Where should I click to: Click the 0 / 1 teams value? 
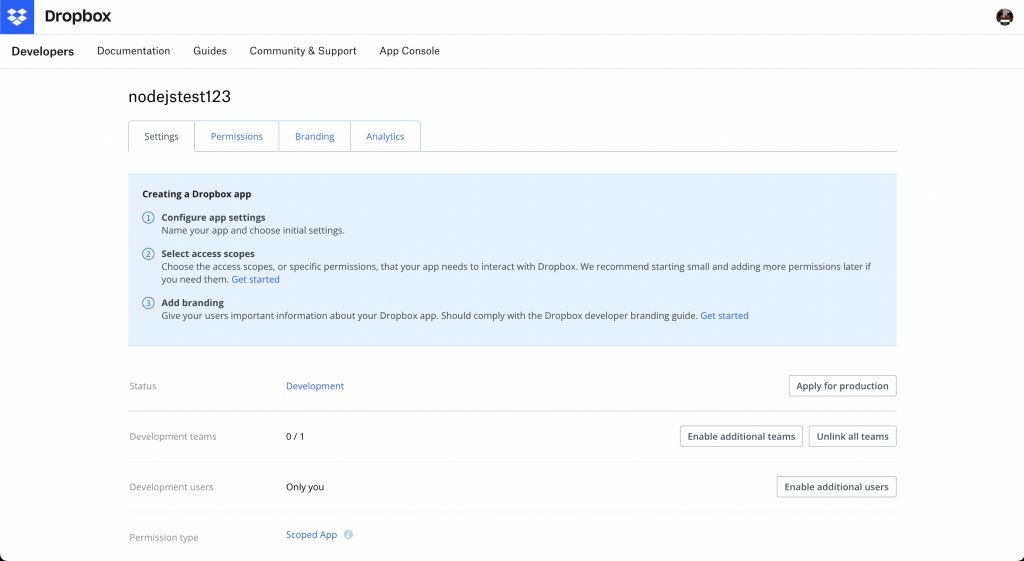pyautogui.click(x=295, y=436)
